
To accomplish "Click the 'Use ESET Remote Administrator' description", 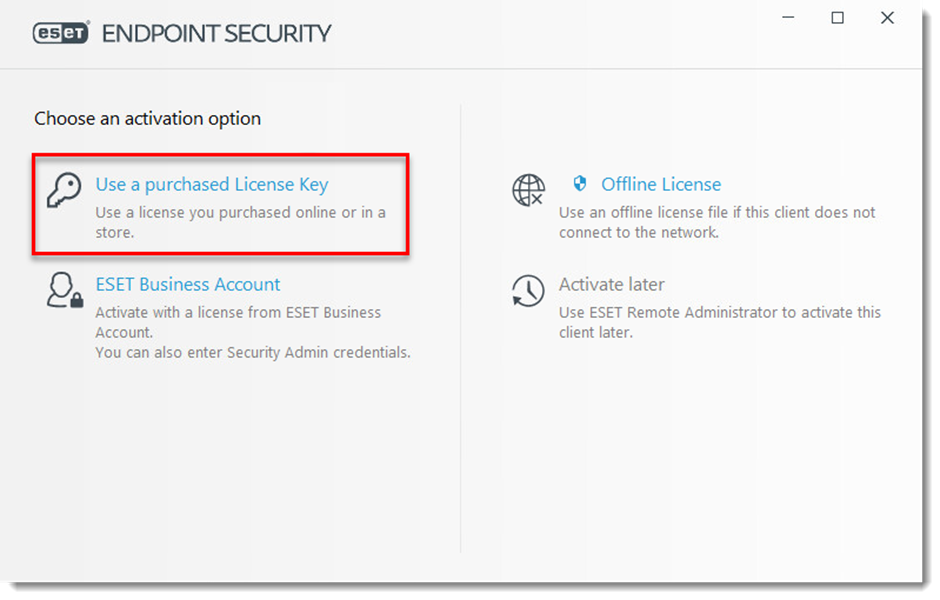I will click(719, 321).
